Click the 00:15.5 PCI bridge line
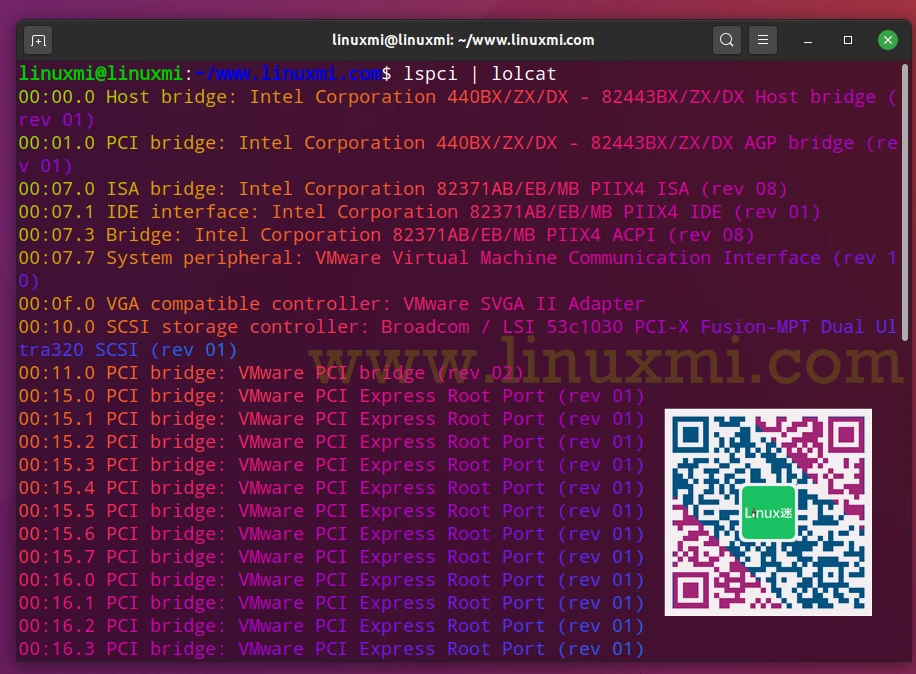Viewport: 916px width, 674px height. click(x=331, y=511)
